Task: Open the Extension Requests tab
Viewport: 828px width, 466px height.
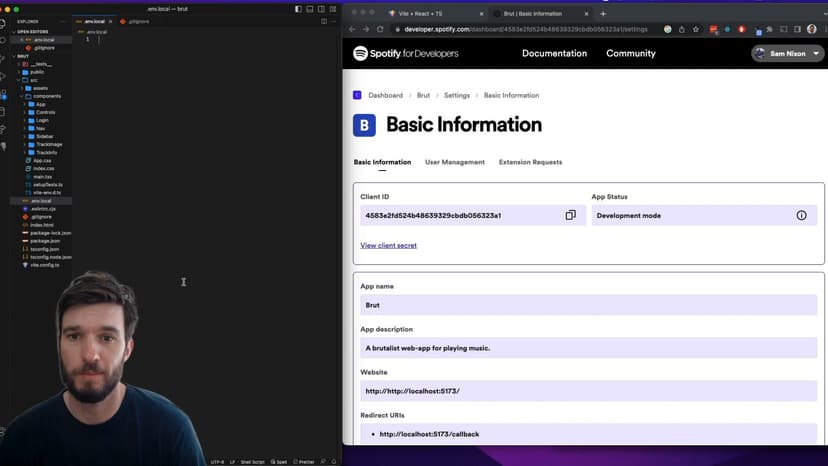Action: point(530,162)
